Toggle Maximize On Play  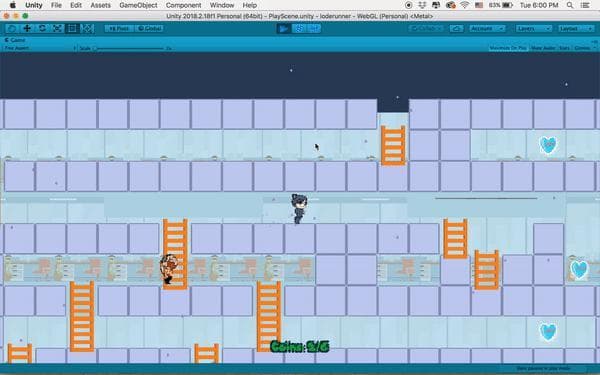click(508, 48)
